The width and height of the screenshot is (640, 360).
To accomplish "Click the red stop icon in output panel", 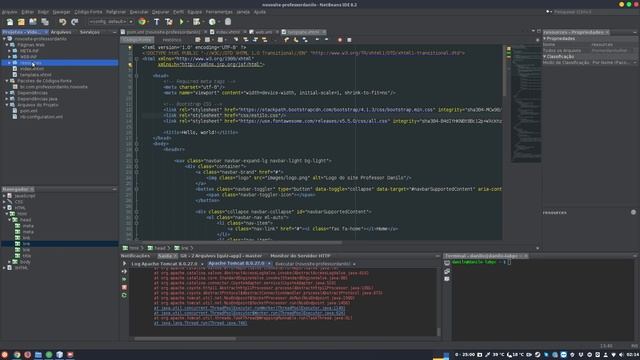I will [124, 287].
